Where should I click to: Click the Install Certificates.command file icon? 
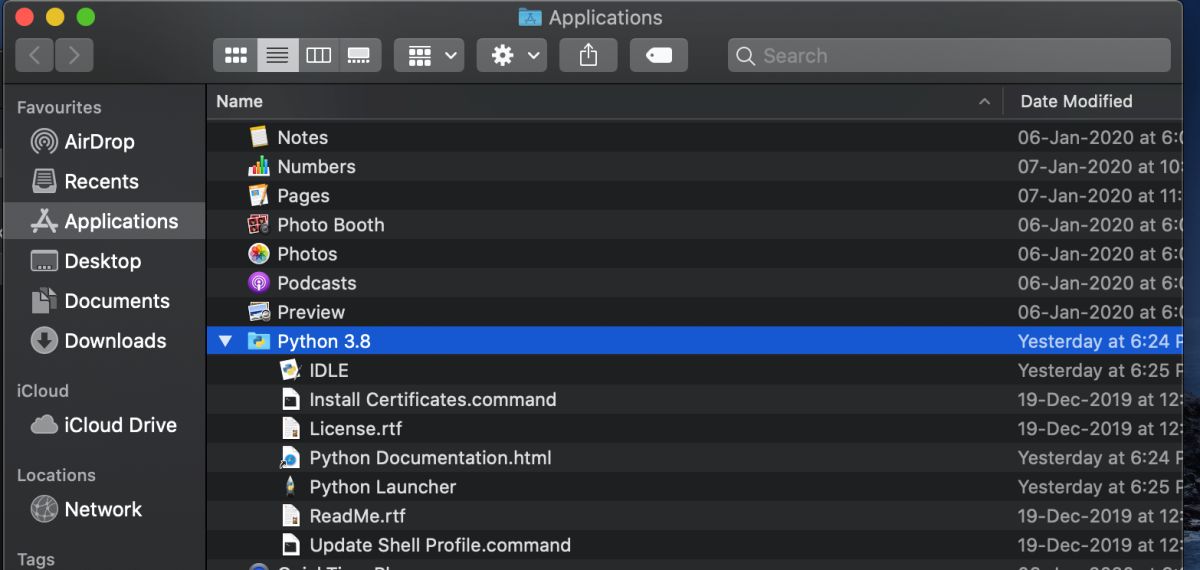coord(290,399)
